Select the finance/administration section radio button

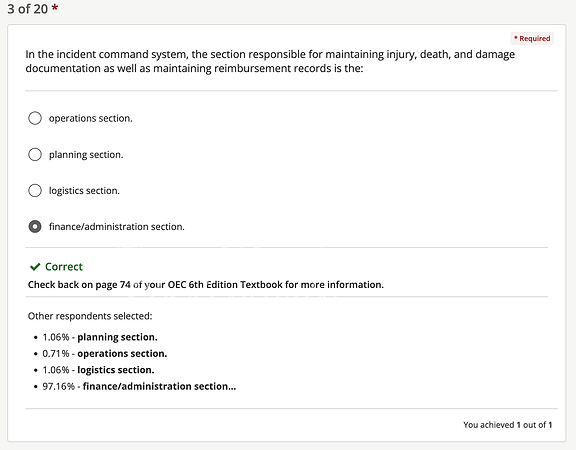[35, 227]
